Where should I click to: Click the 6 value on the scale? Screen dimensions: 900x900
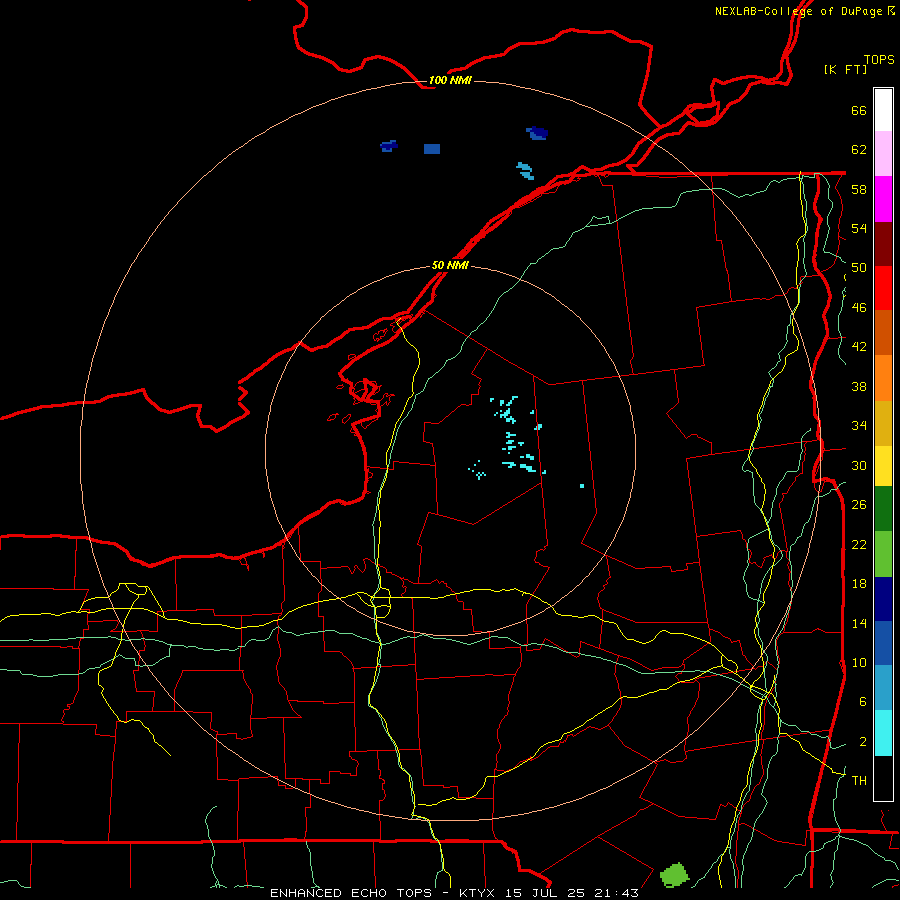(x=862, y=702)
